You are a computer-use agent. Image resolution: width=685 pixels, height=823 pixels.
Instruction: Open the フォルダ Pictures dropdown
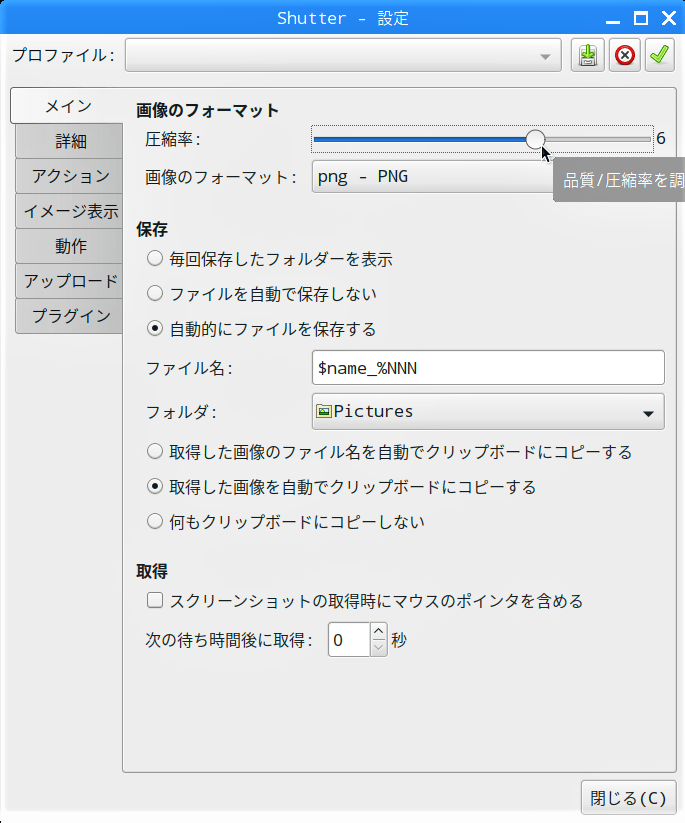point(488,412)
